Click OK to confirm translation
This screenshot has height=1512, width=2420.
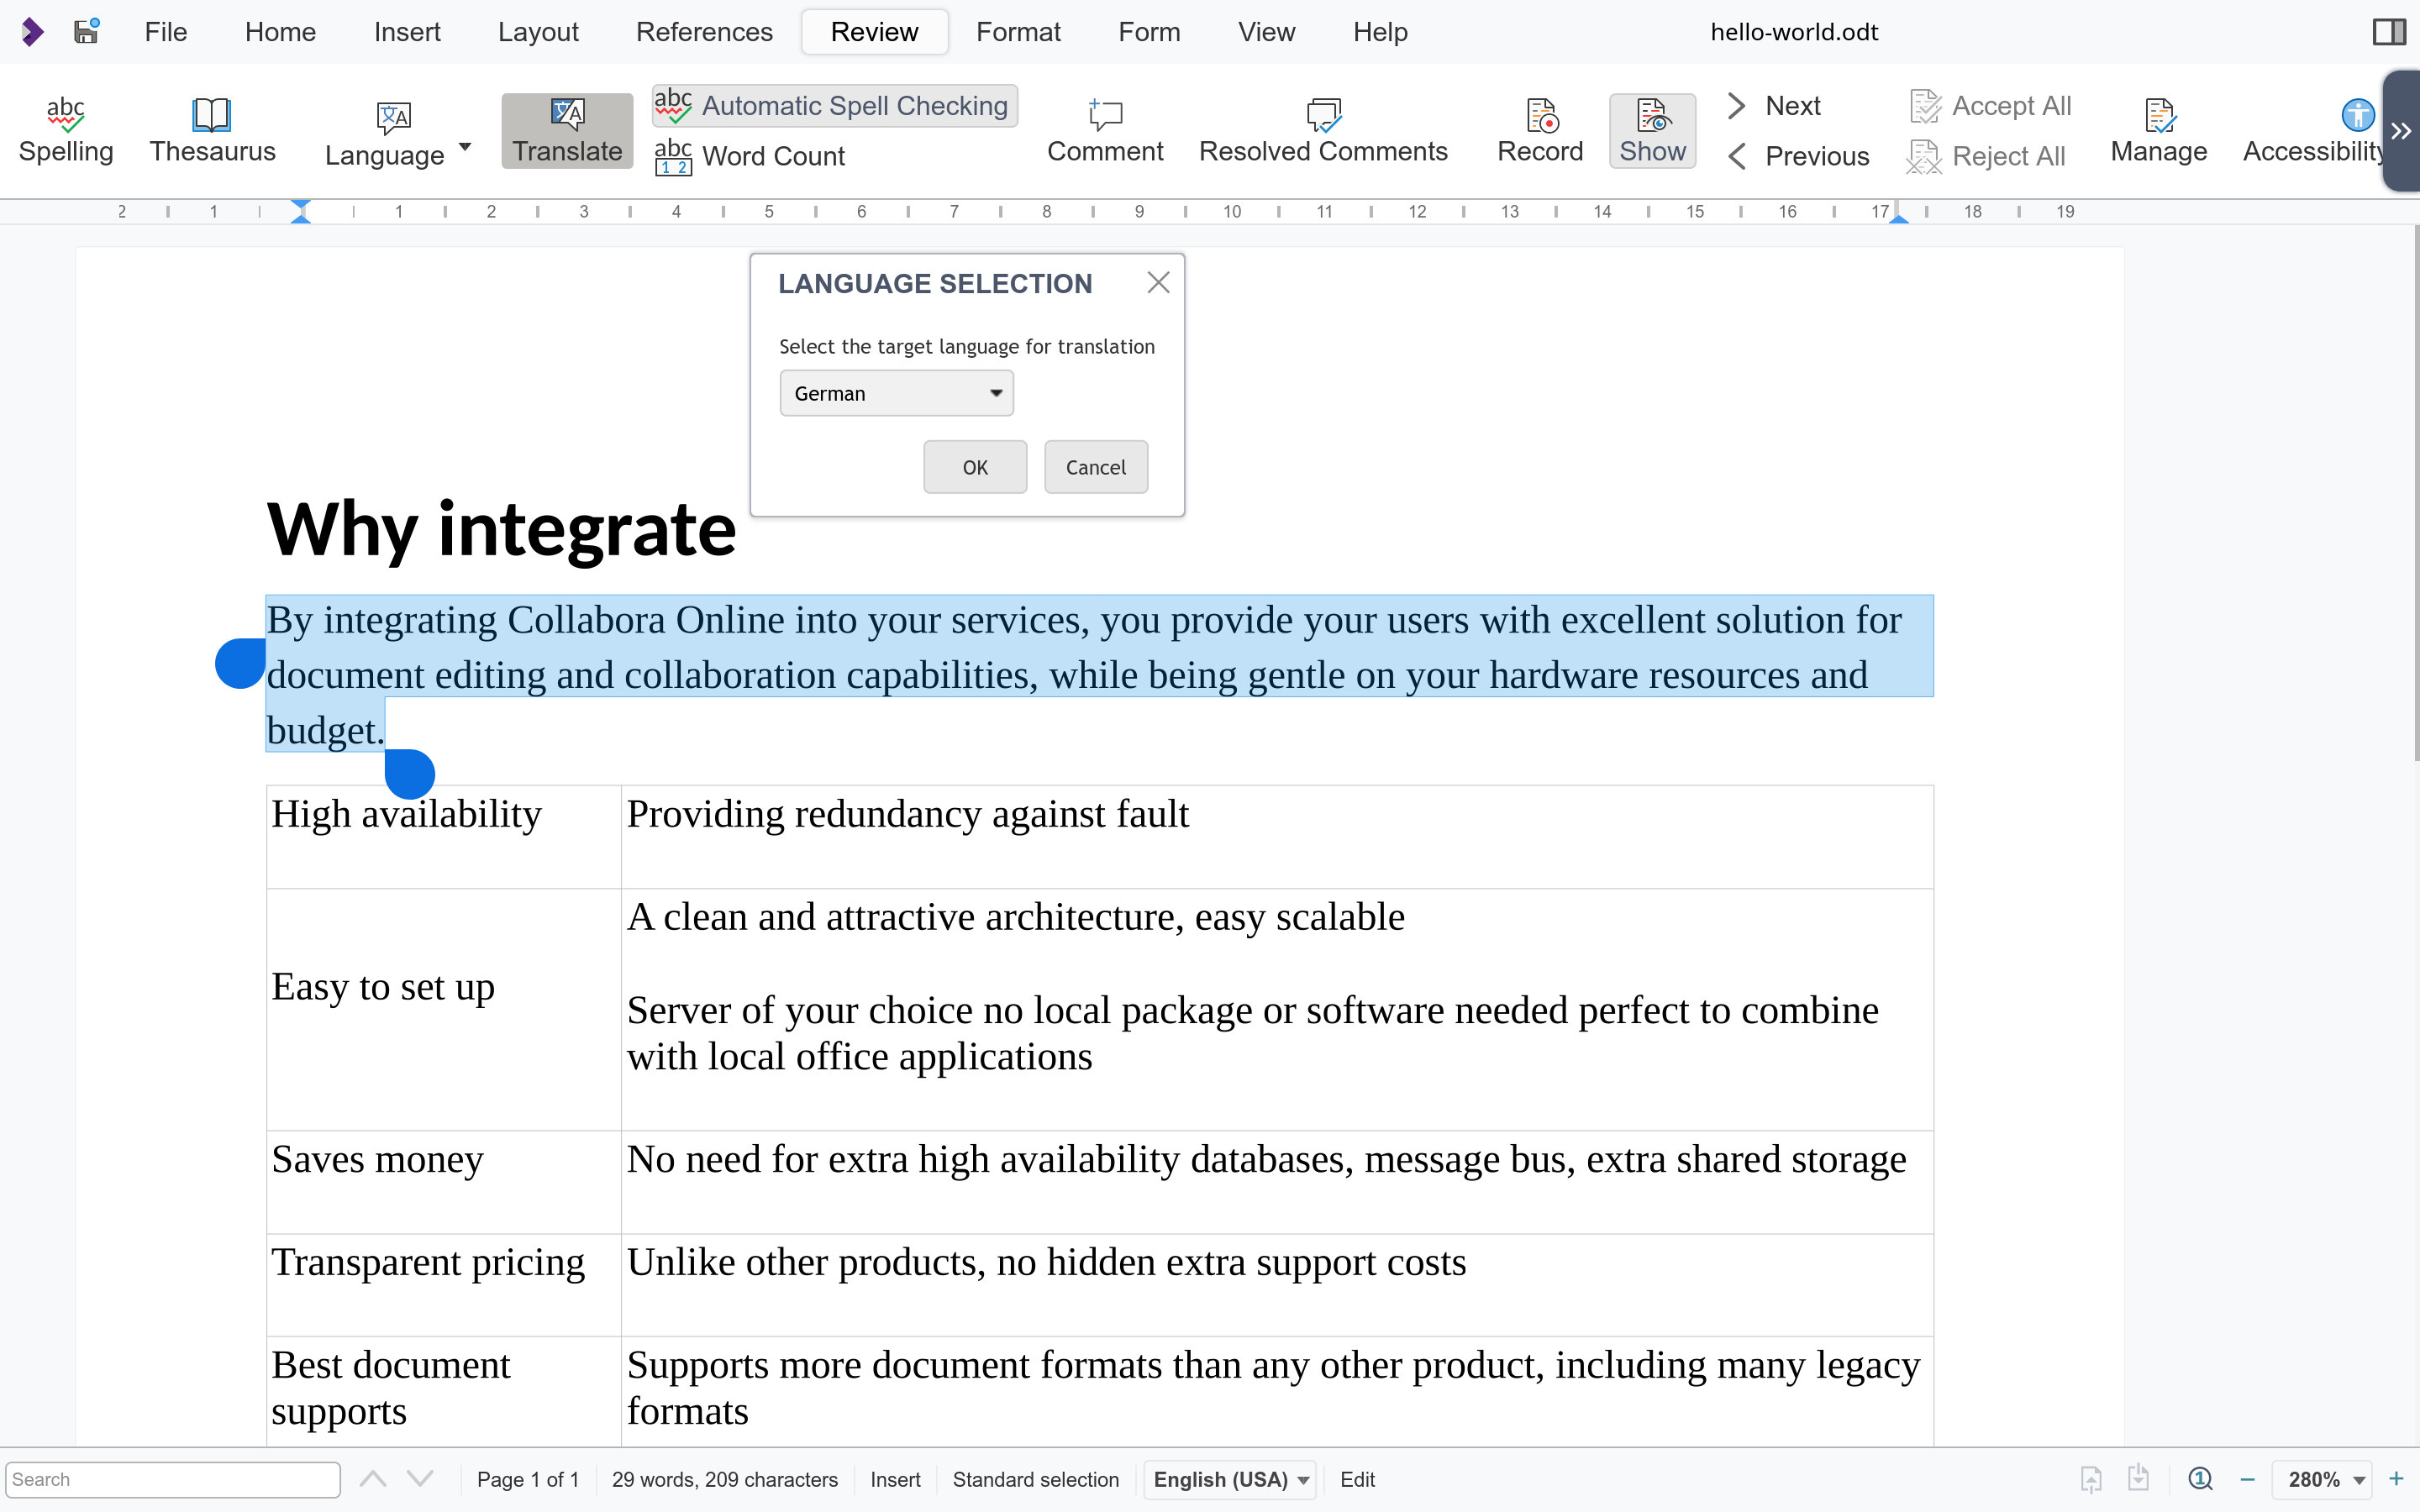976,465
